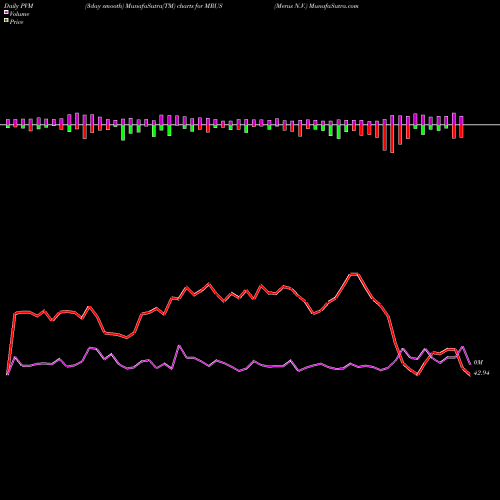Click the 'Daily PVM' title text

coord(19,6)
